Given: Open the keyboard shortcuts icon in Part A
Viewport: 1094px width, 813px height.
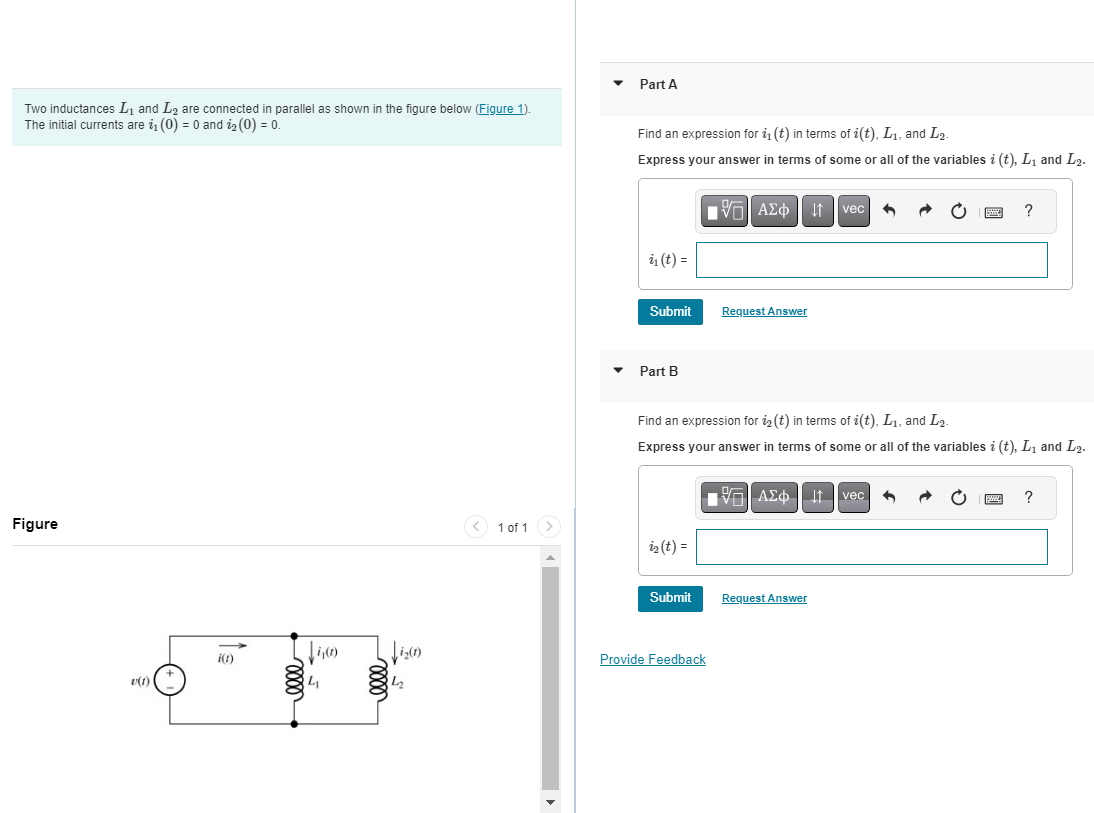Looking at the screenshot, I should [993, 210].
